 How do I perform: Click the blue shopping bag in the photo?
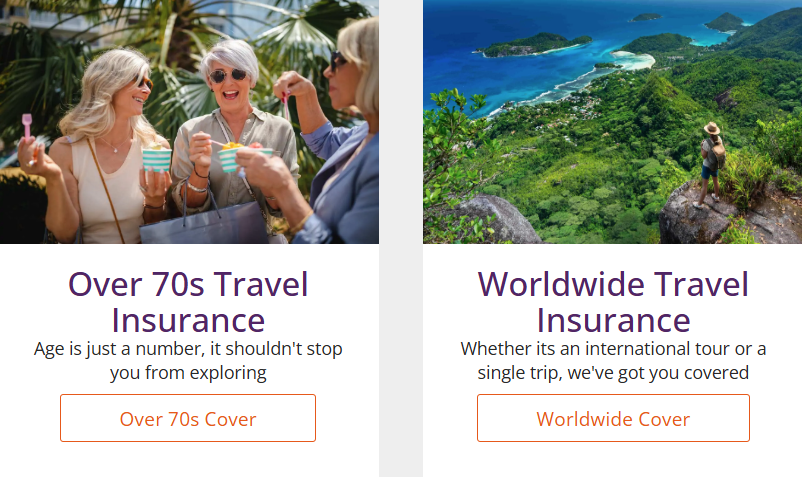click(x=205, y=223)
